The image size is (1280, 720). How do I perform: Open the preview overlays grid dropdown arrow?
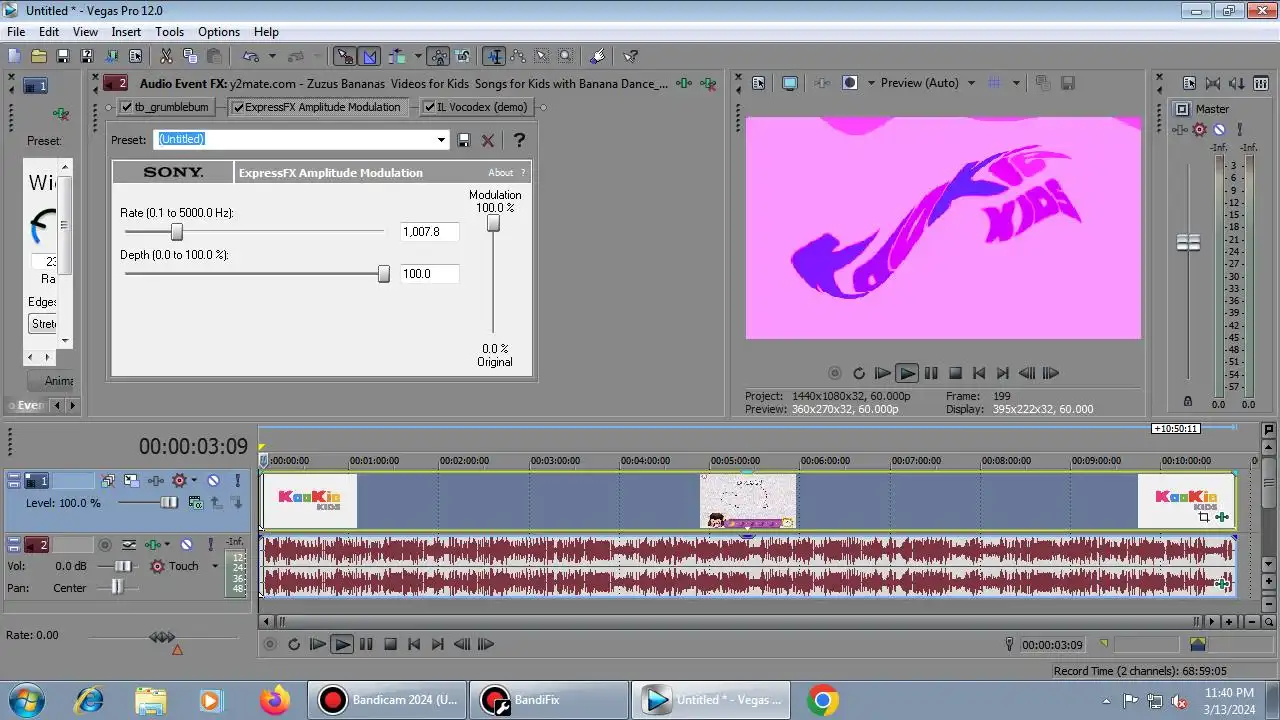point(1016,83)
